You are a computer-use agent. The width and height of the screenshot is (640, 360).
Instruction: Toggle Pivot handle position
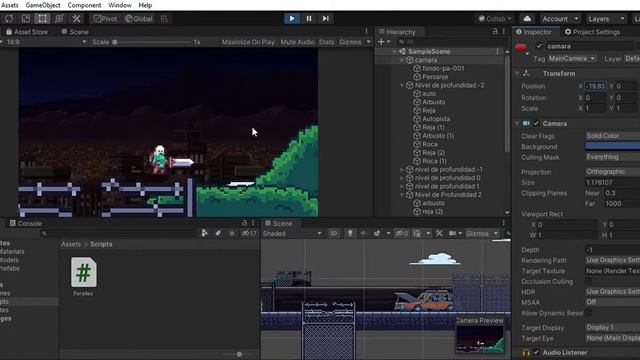click(105, 19)
